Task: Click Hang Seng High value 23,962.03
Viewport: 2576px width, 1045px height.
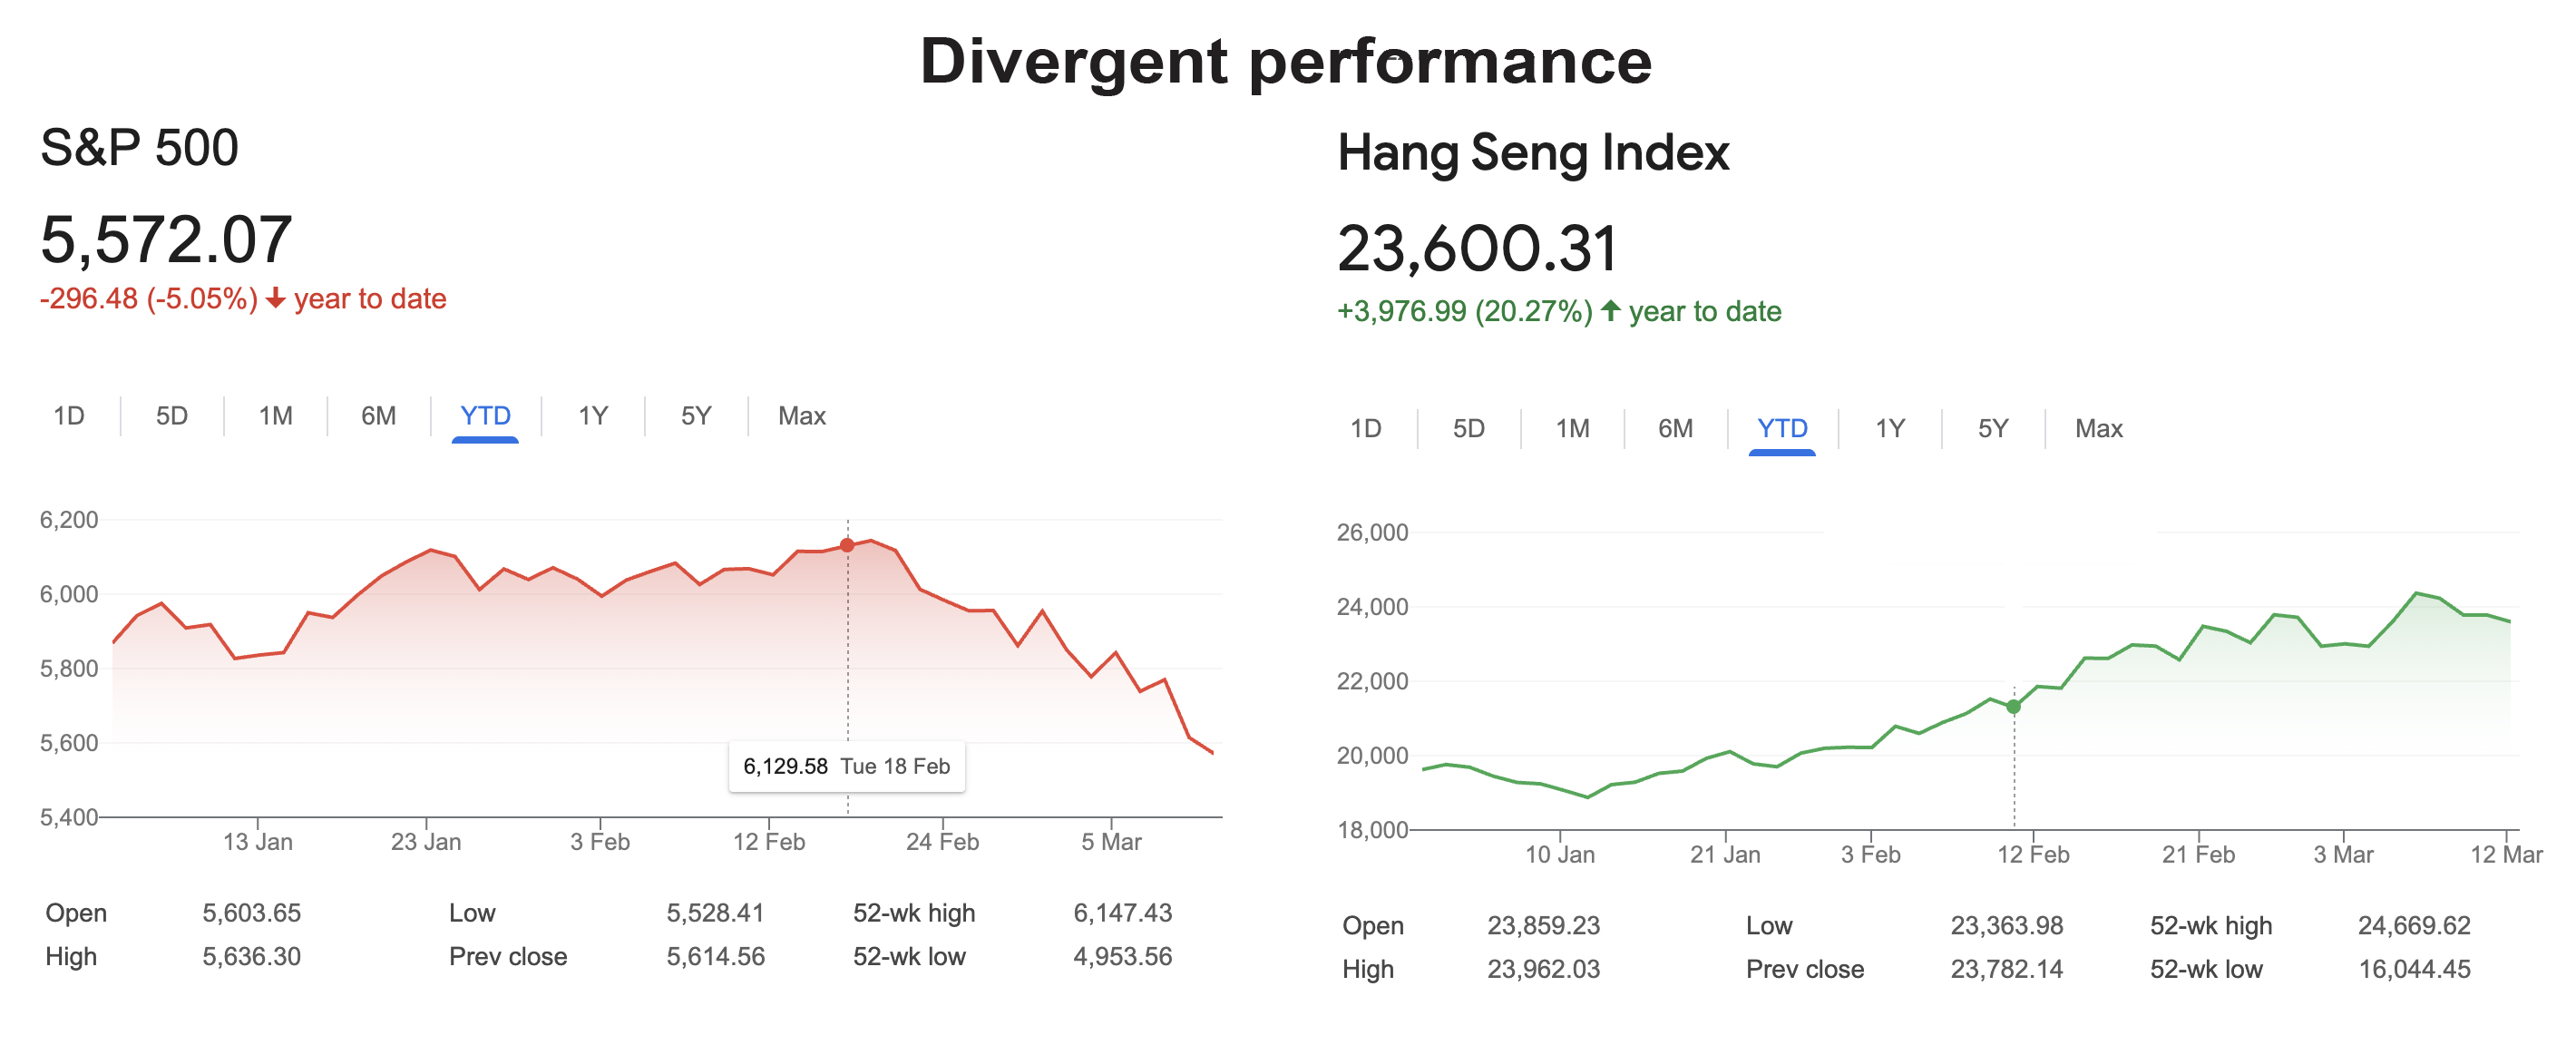Action: [x=1544, y=970]
